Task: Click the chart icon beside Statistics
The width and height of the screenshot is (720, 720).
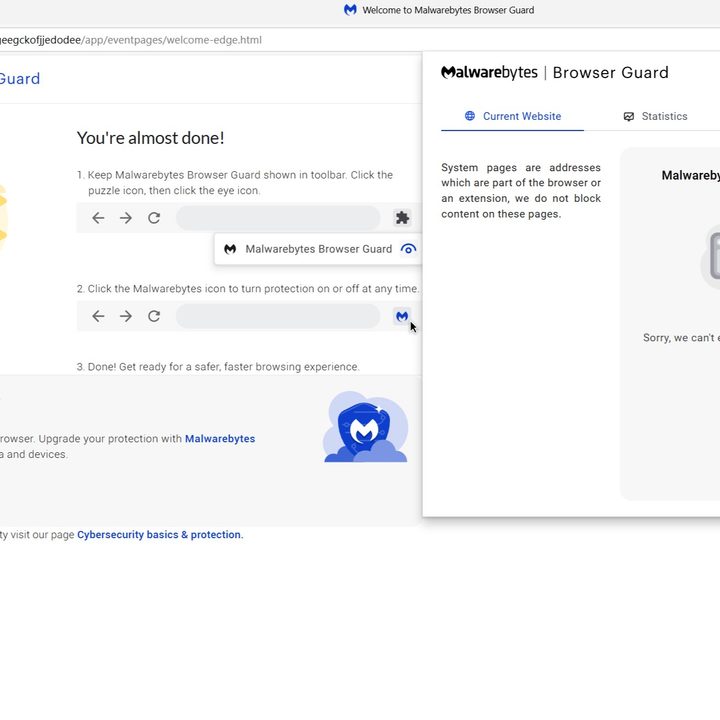Action: 629,117
